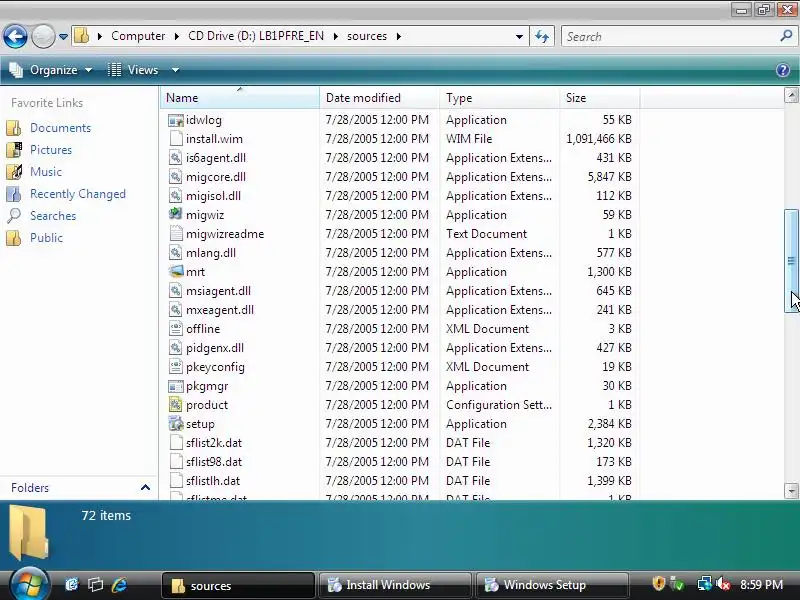Select the is6agent.dll file icon

tap(176, 158)
